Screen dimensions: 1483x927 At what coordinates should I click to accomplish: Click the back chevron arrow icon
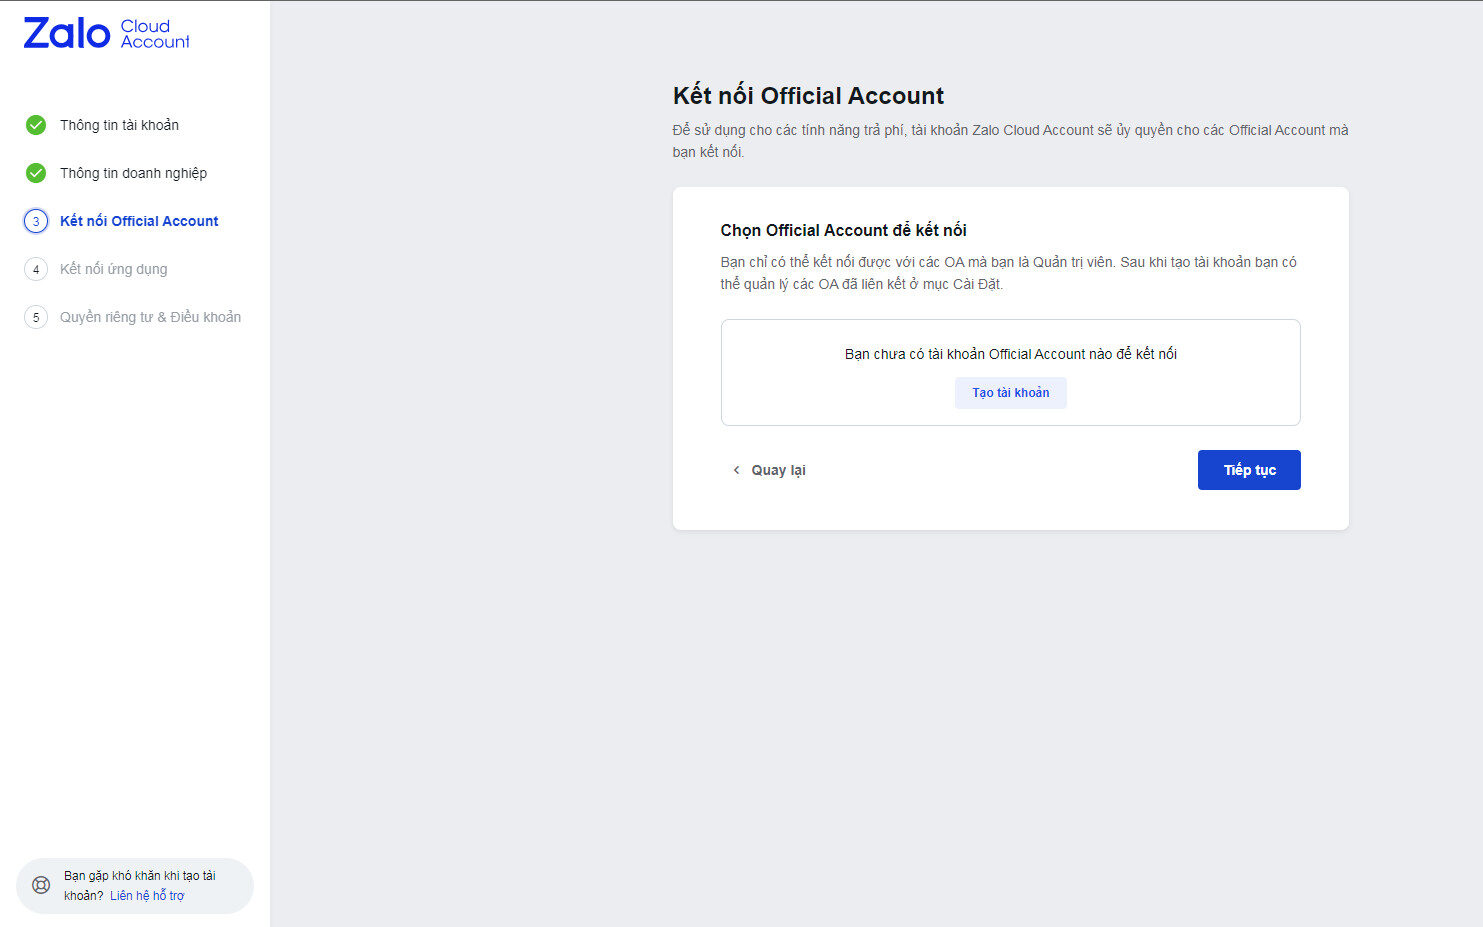(737, 470)
